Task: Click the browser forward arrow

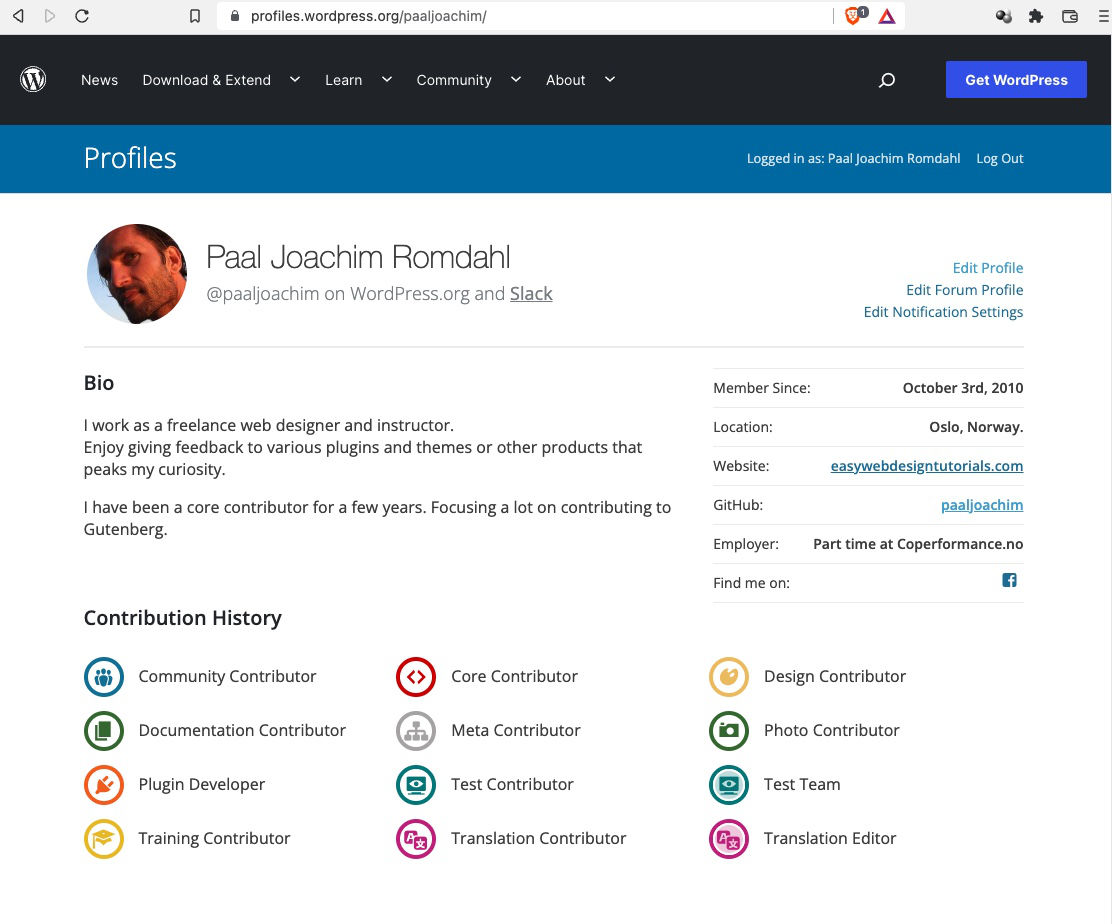Action: click(x=50, y=16)
